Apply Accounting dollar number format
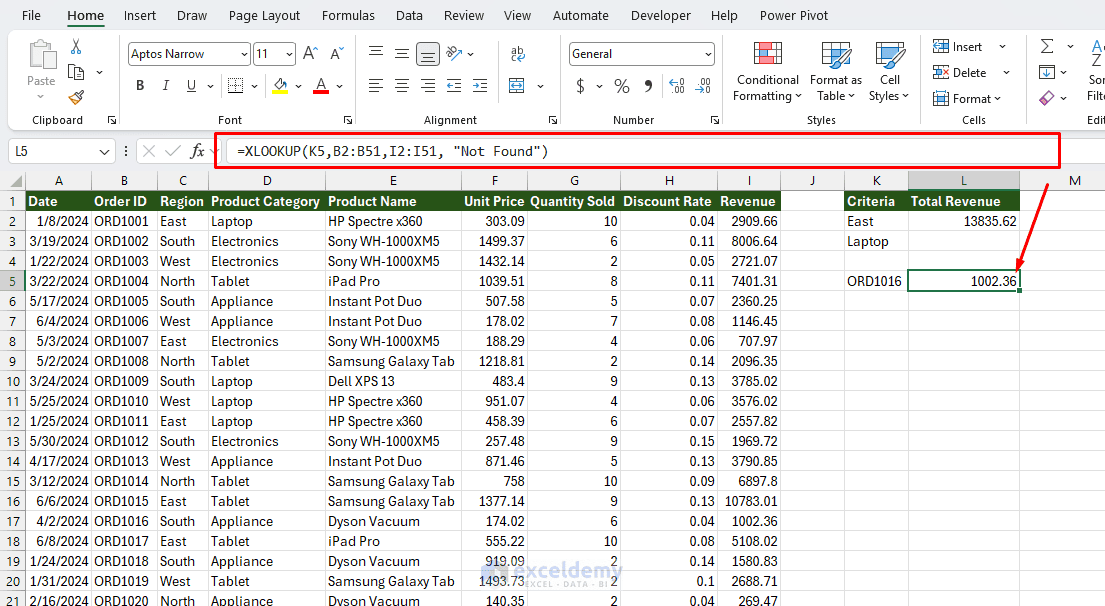1105x606 pixels. pos(580,86)
